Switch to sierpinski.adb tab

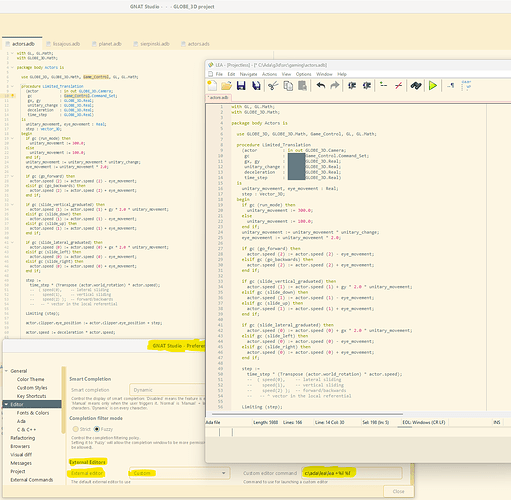click(x=151, y=44)
